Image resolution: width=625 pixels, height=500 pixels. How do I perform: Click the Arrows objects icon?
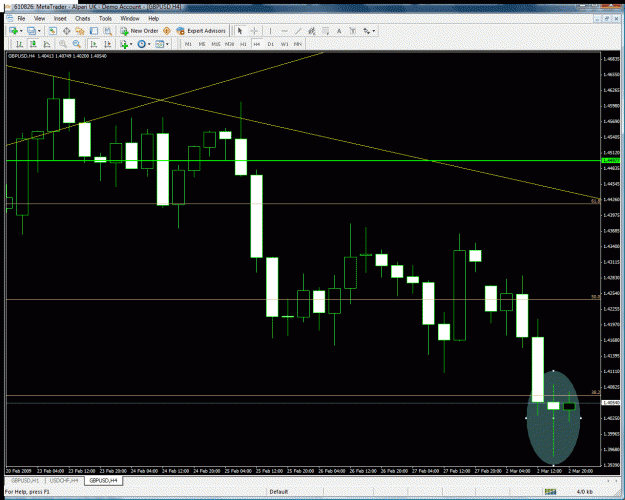point(367,31)
